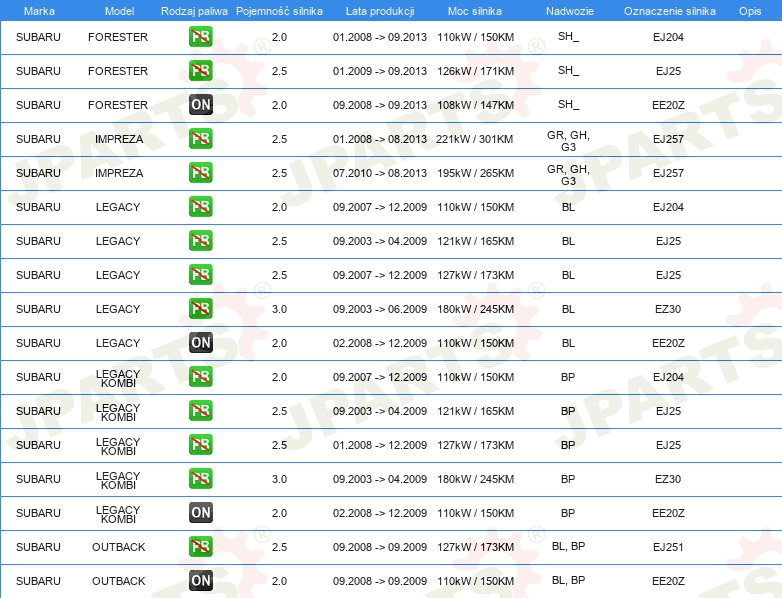Click ON diesel icon in Legacy Kombi row
Viewport: 782px width, 598px height.
(200, 513)
